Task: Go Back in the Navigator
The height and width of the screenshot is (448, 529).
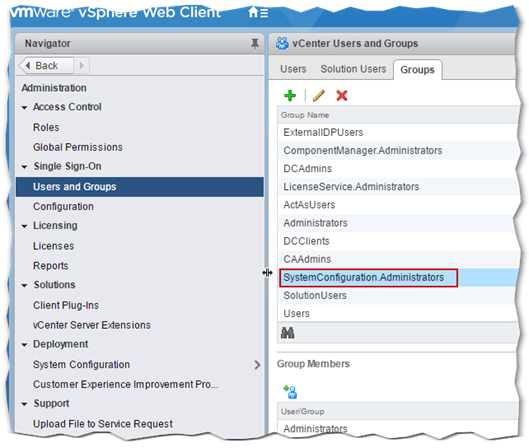Action: click(46, 65)
